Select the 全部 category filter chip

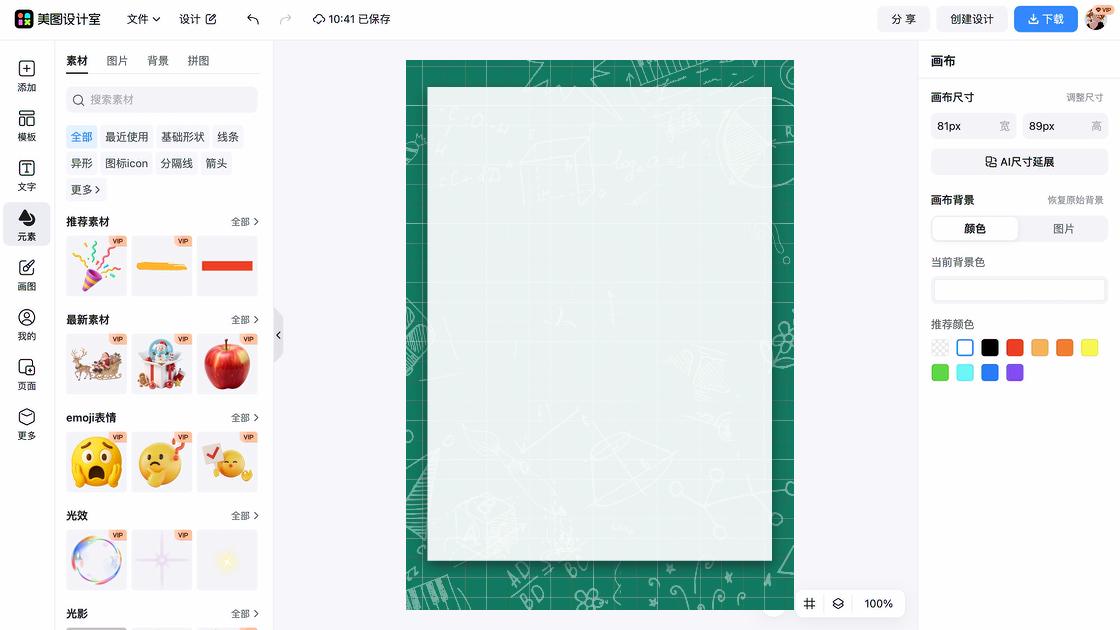(81, 137)
